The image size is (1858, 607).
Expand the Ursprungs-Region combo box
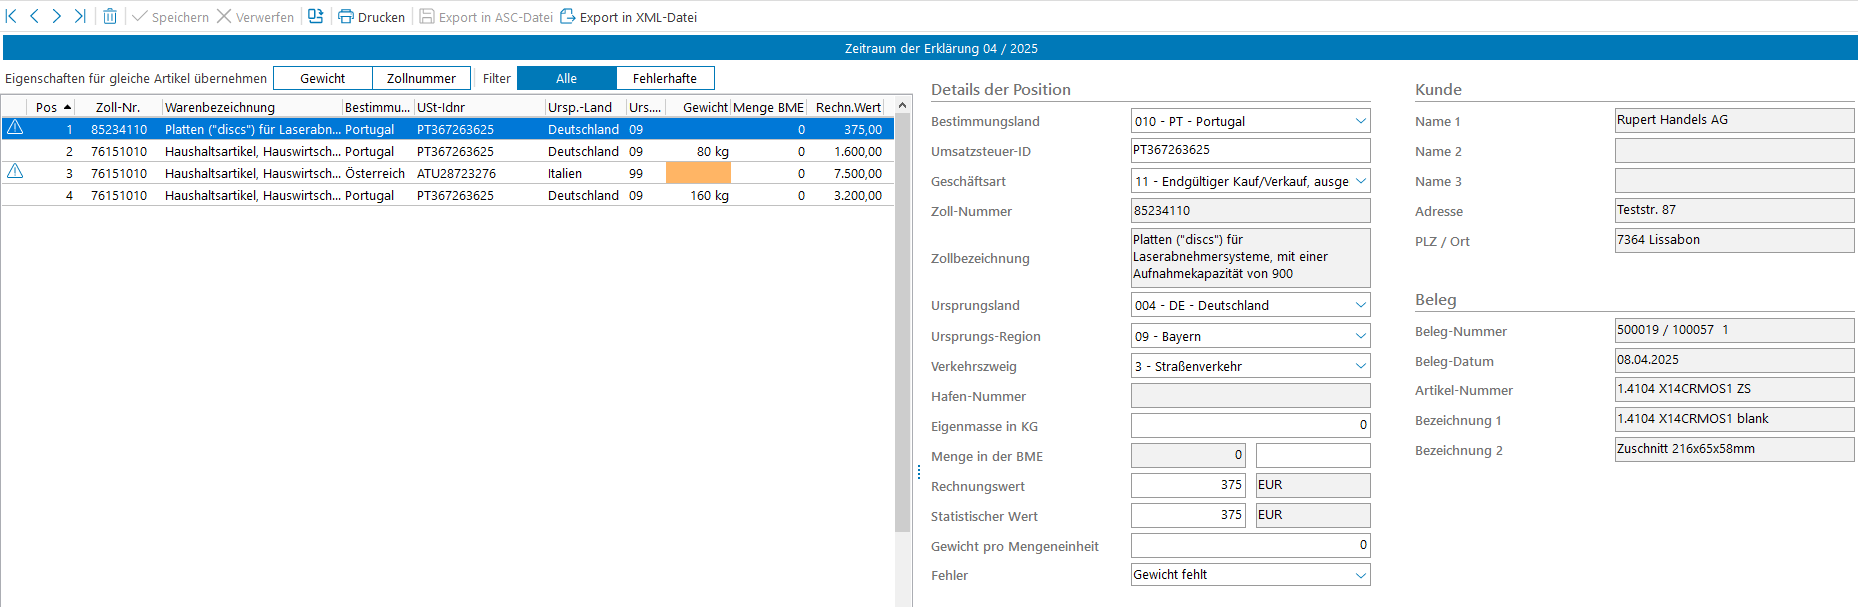coord(1360,336)
